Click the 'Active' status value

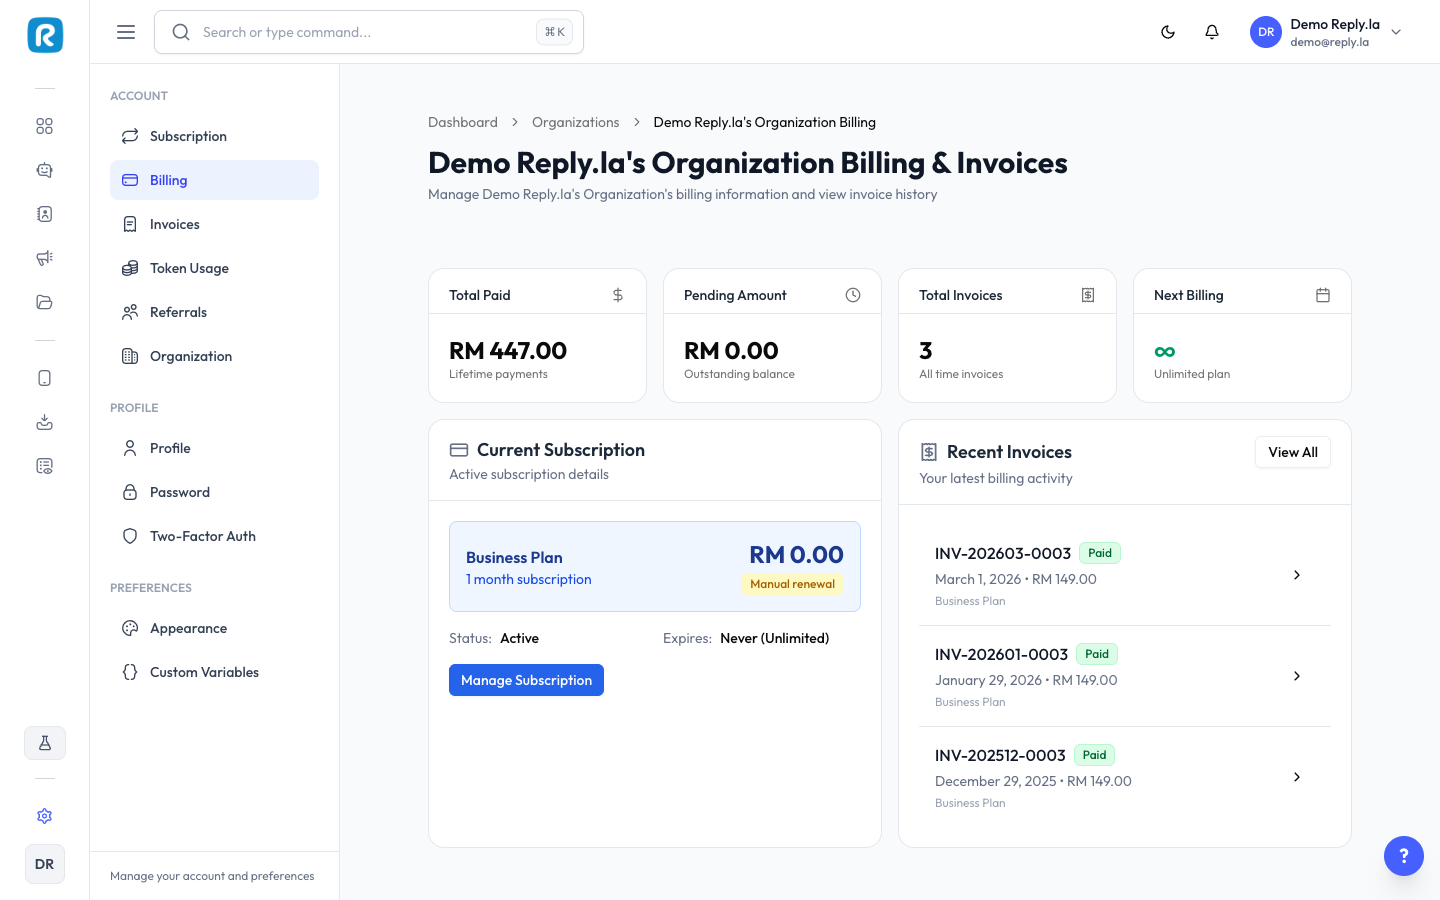(x=519, y=638)
